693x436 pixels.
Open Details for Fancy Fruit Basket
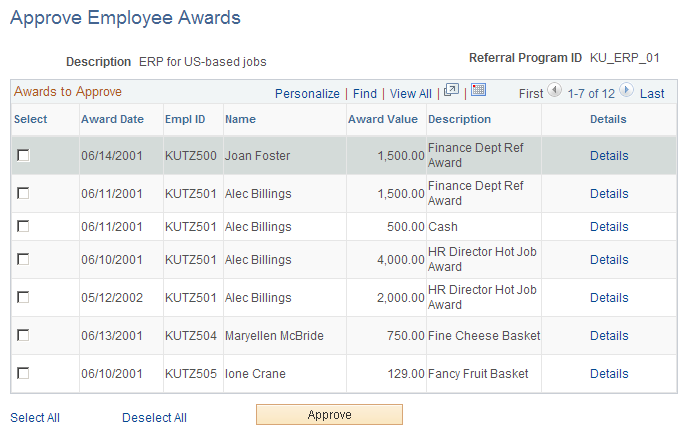[609, 373]
